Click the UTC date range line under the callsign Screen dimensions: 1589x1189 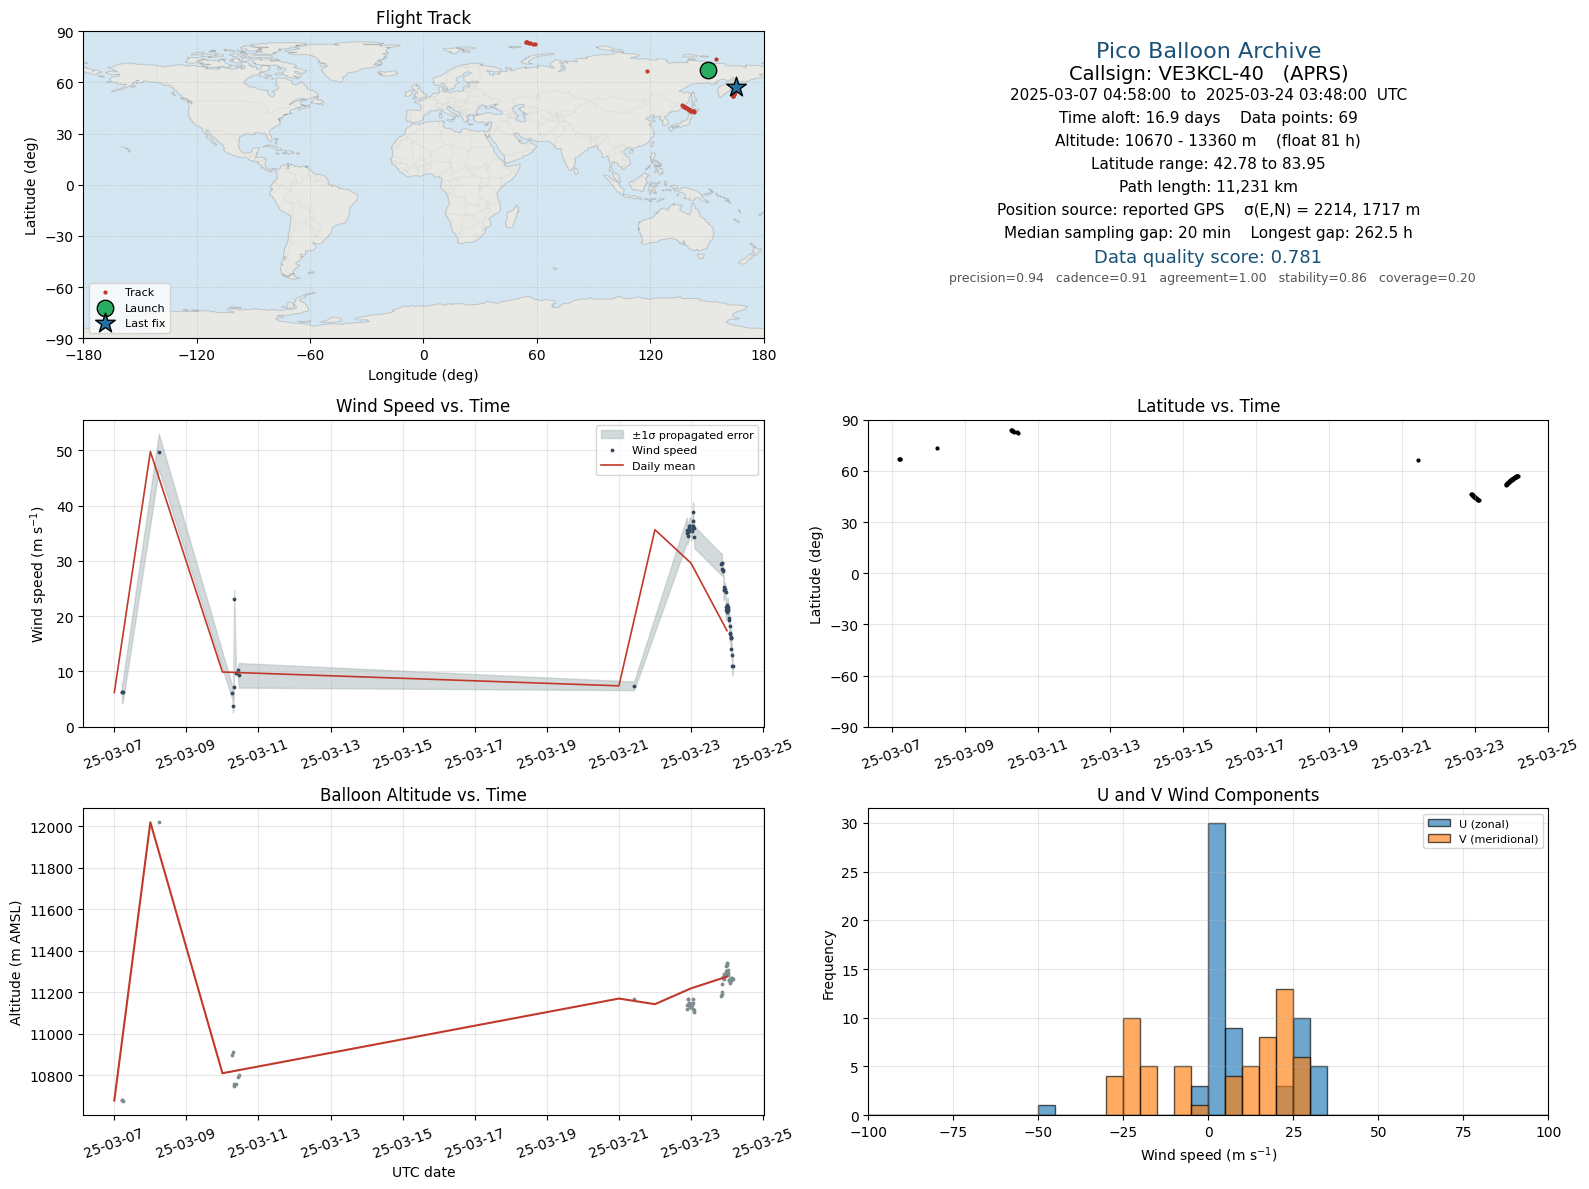pyautogui.click(x=1208, y=95)
